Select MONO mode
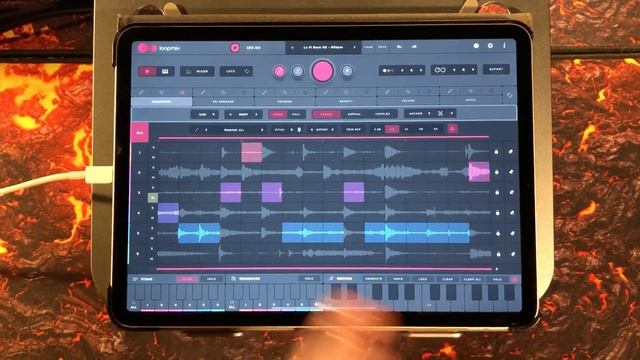The height and width of the screenshot is (360, 640). (278, 115)
